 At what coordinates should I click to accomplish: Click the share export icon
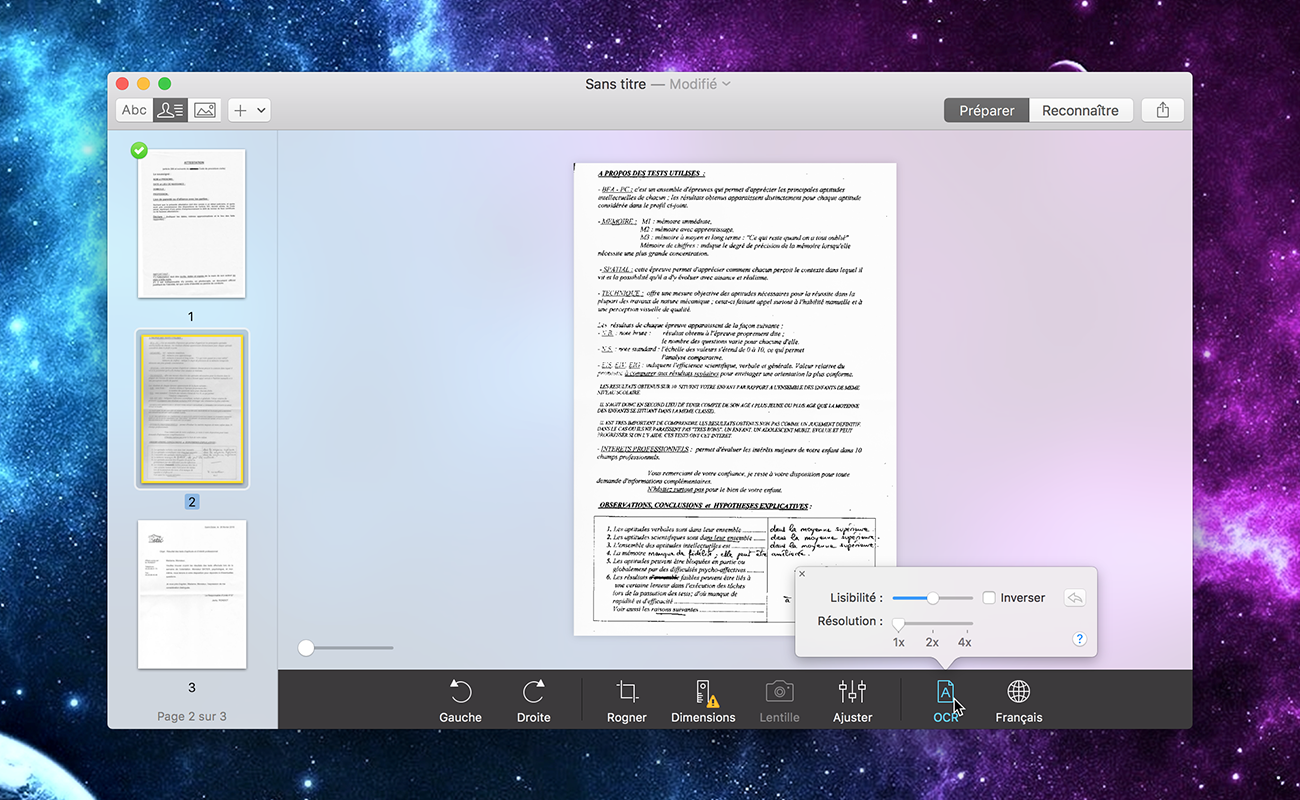[x=1162, y=111]
